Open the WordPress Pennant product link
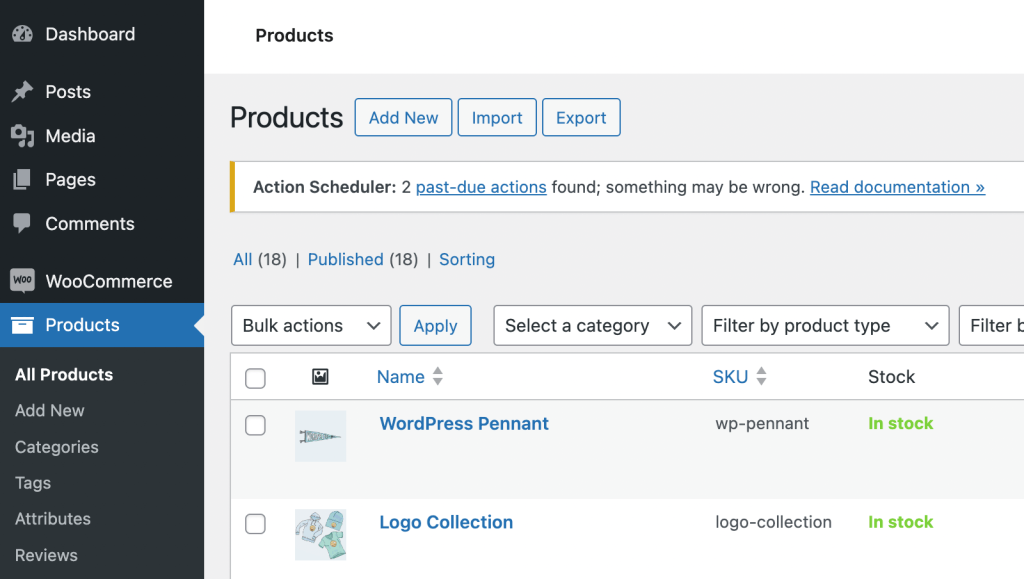Viewport: 1024px width, 579px height. pyautogui.click(x=464, y=424)
